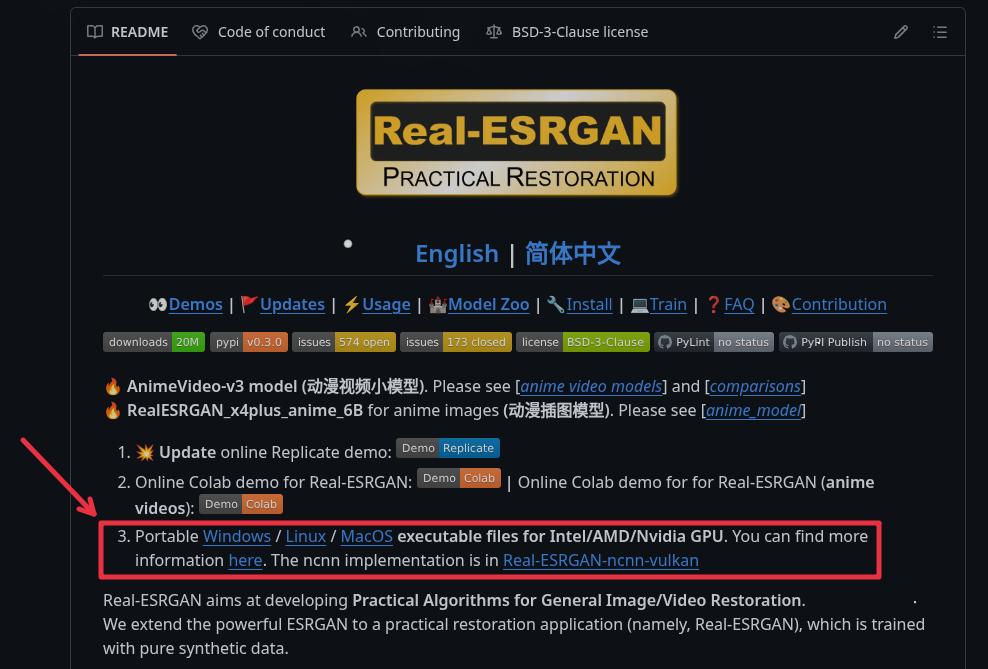Click the issues 173 closed badge
The height and width of the screenshot is (669, 988).
point(456,342)
